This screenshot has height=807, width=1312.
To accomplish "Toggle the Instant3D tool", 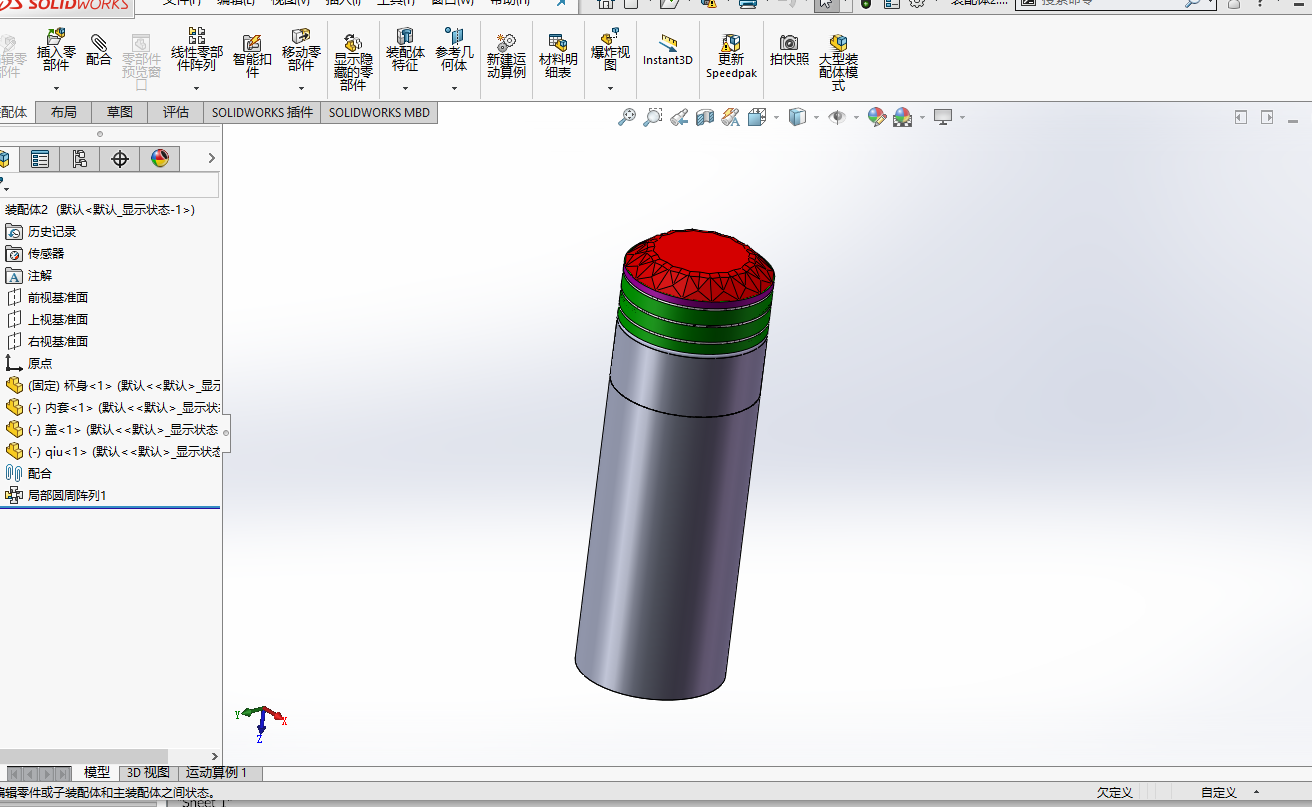I will (667, 49).
